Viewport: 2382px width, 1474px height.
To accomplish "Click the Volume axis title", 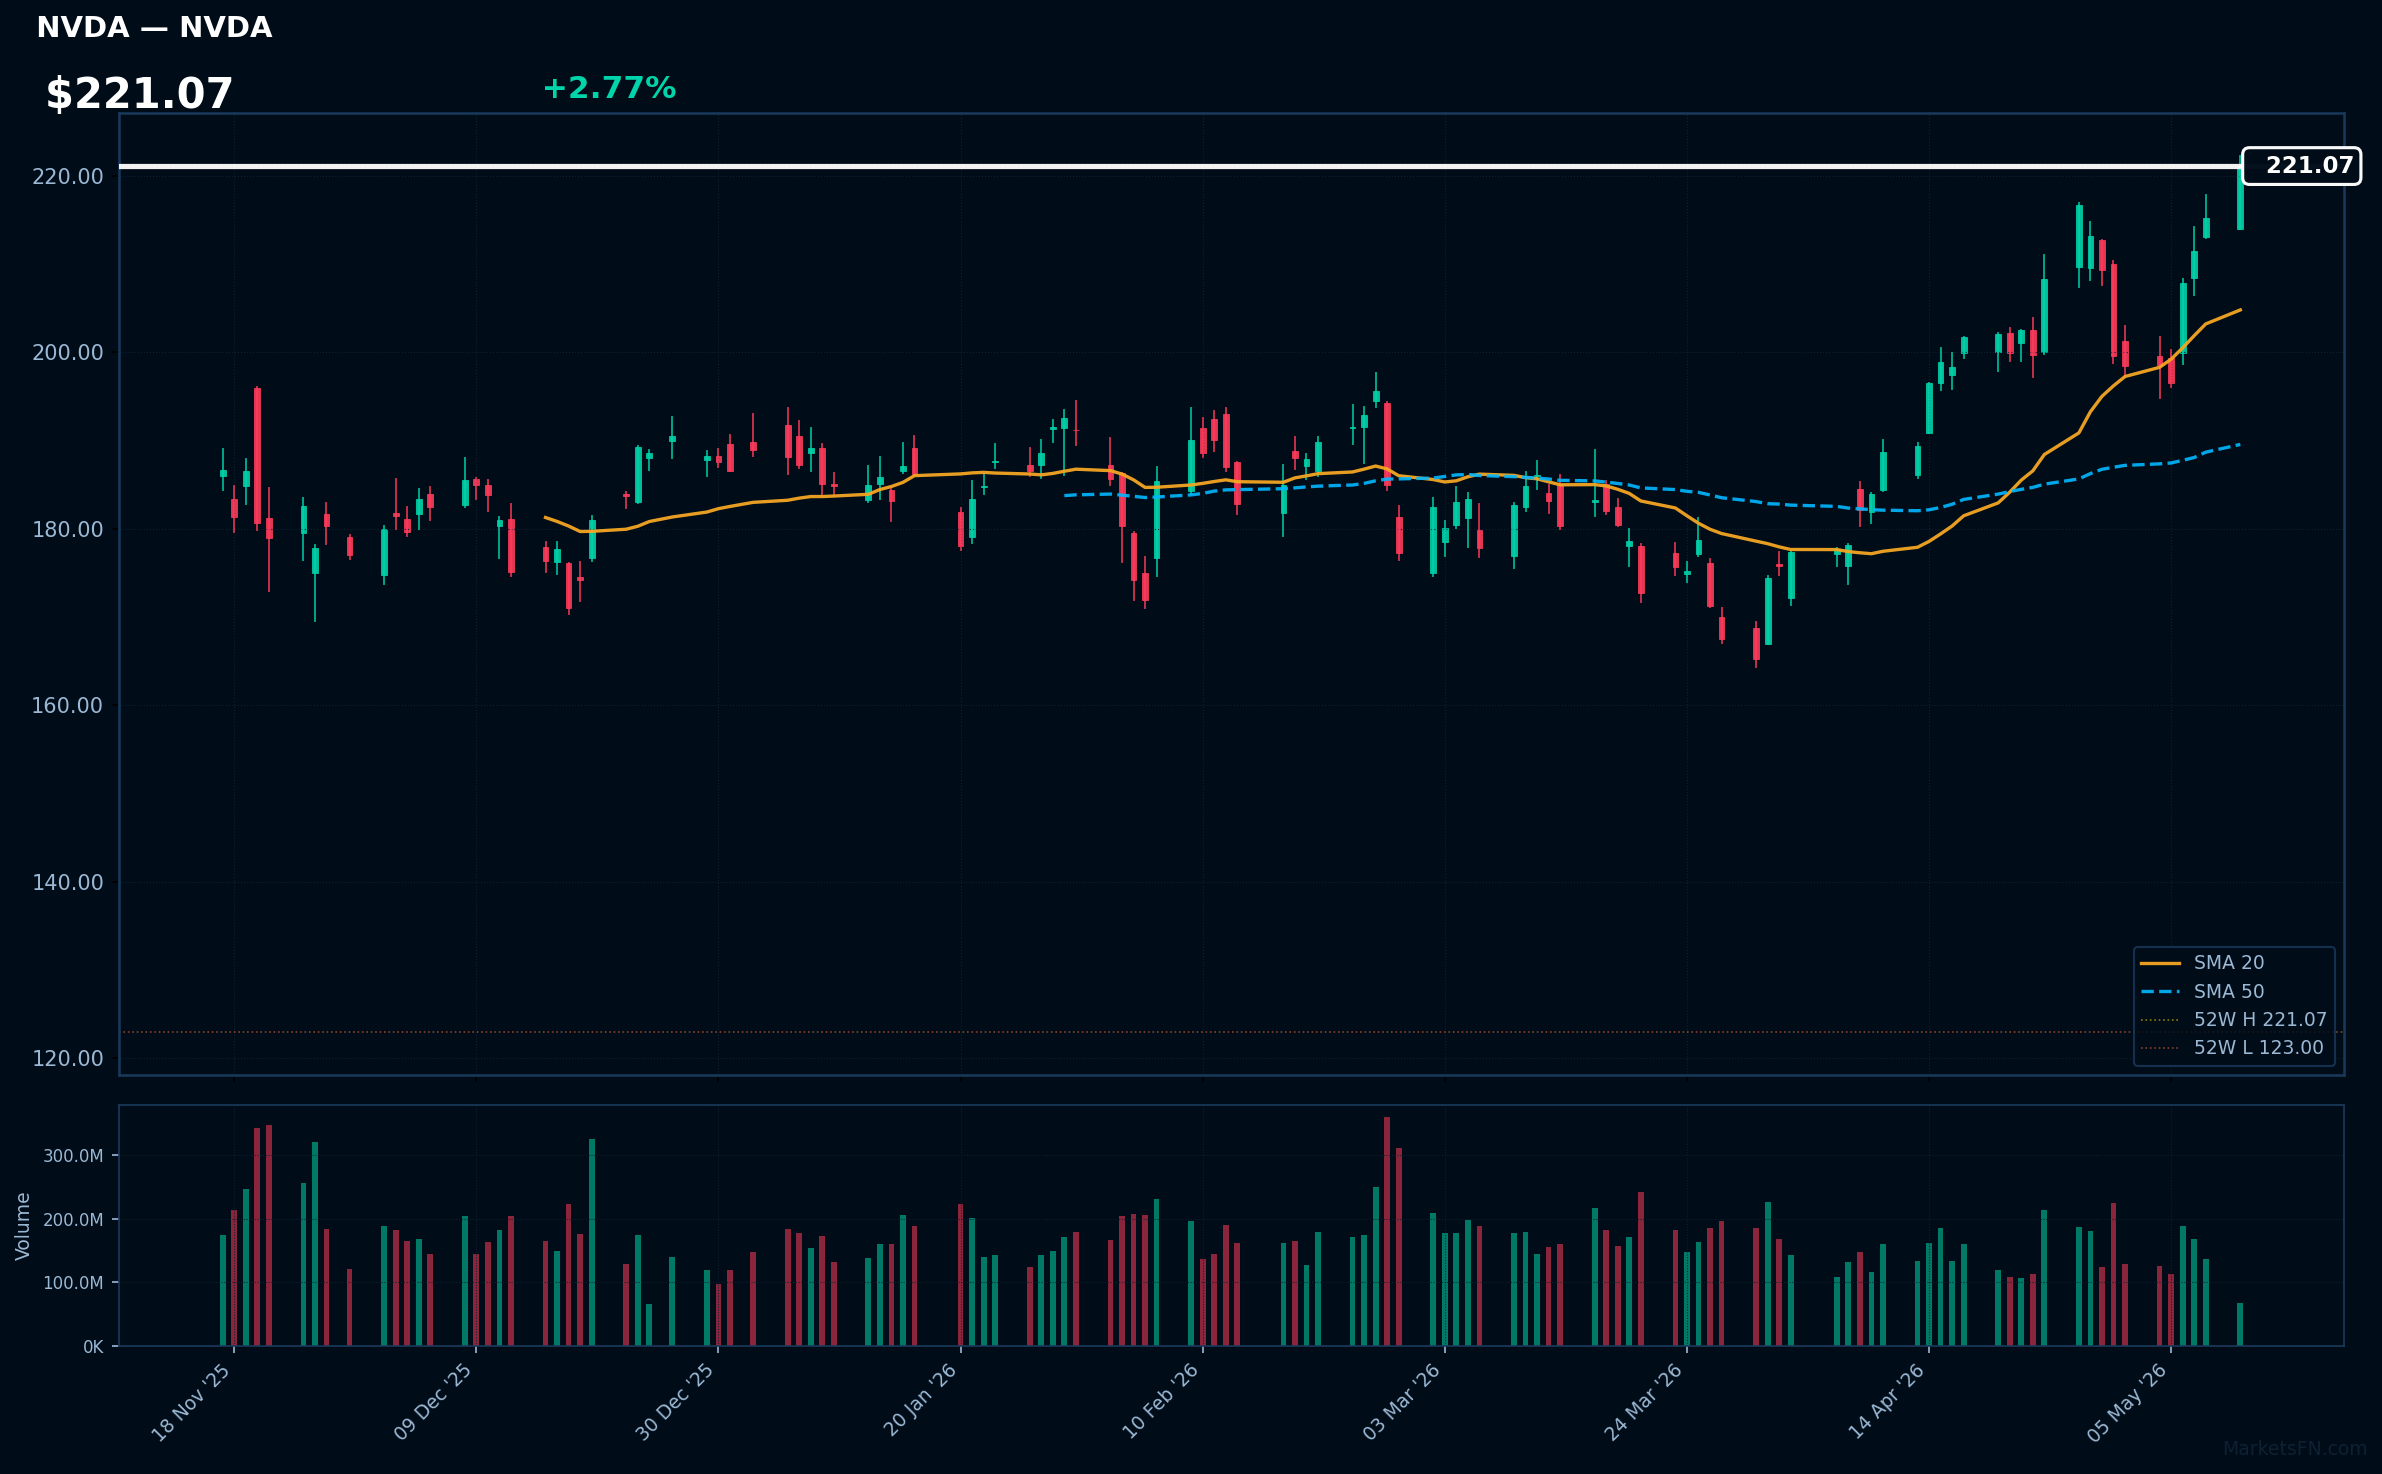I will click(23, 1226).
